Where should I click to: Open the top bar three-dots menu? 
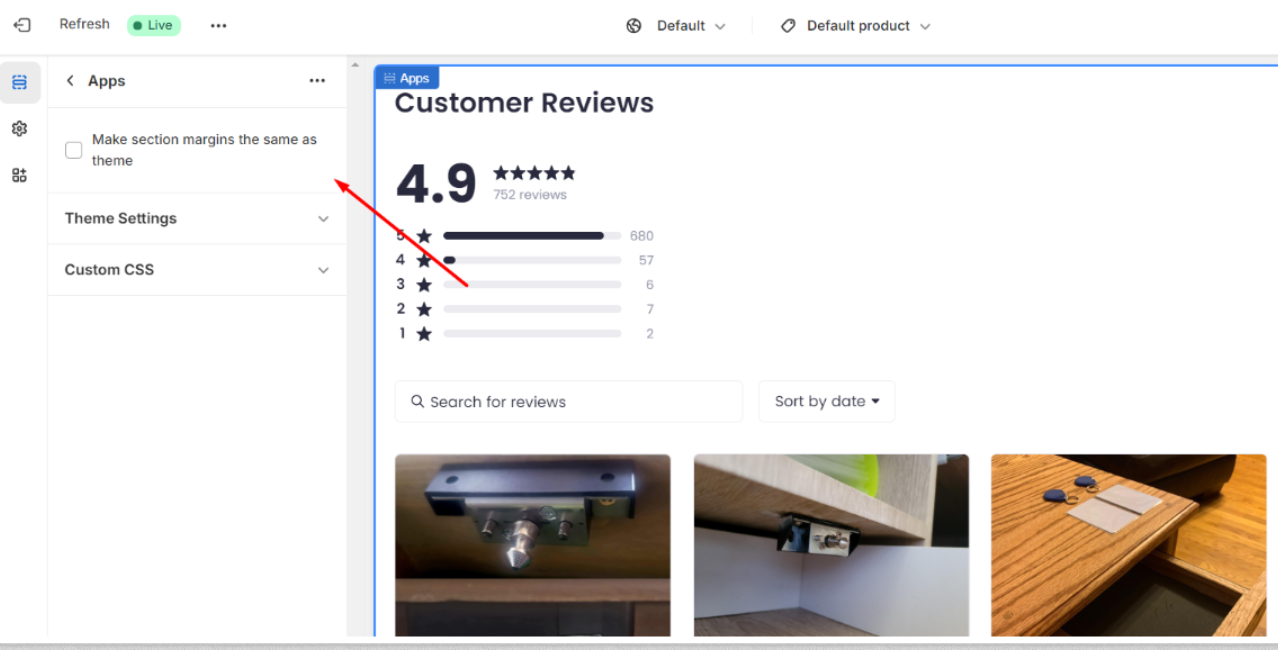point(218,26)
